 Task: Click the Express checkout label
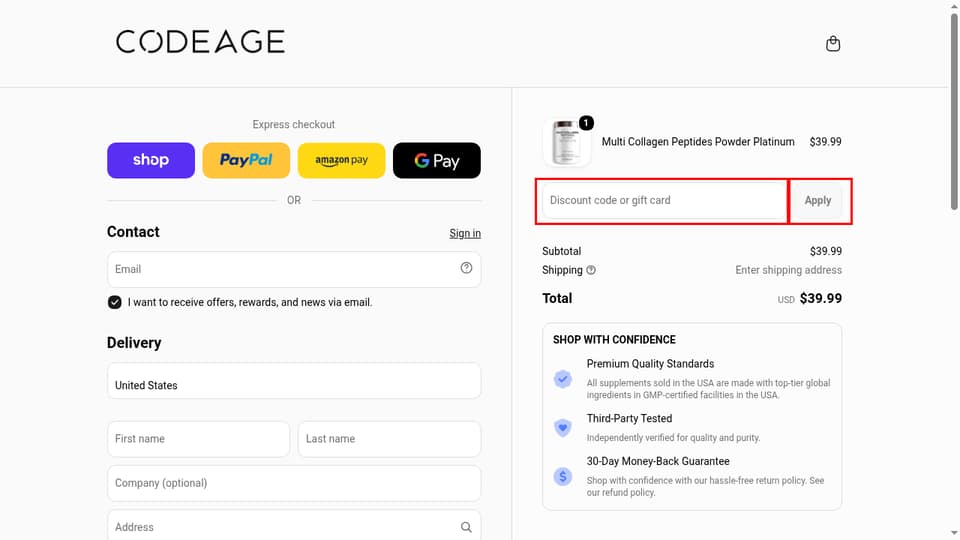pos(294,124)
